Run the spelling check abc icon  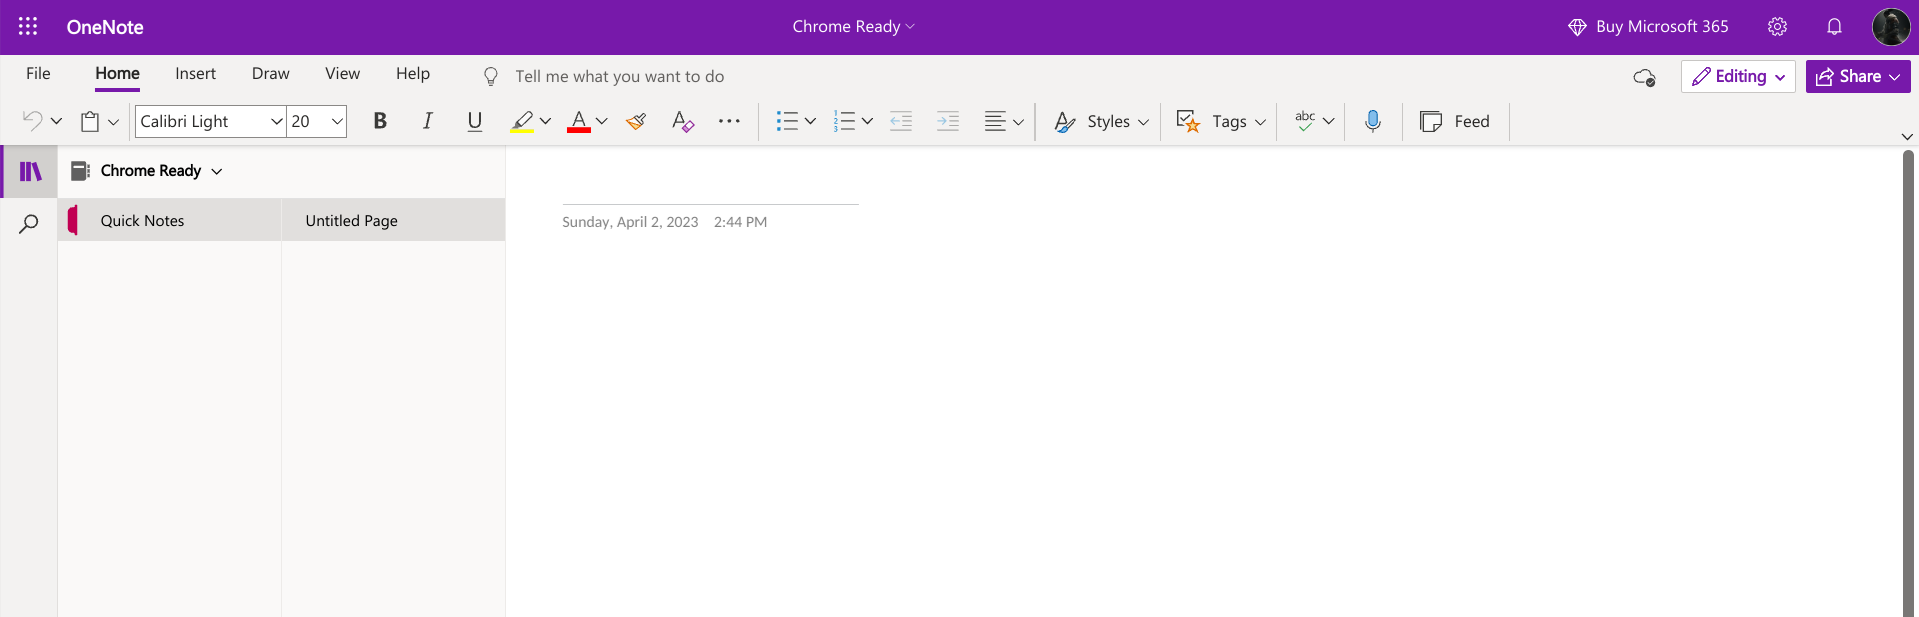[1305, 121]
